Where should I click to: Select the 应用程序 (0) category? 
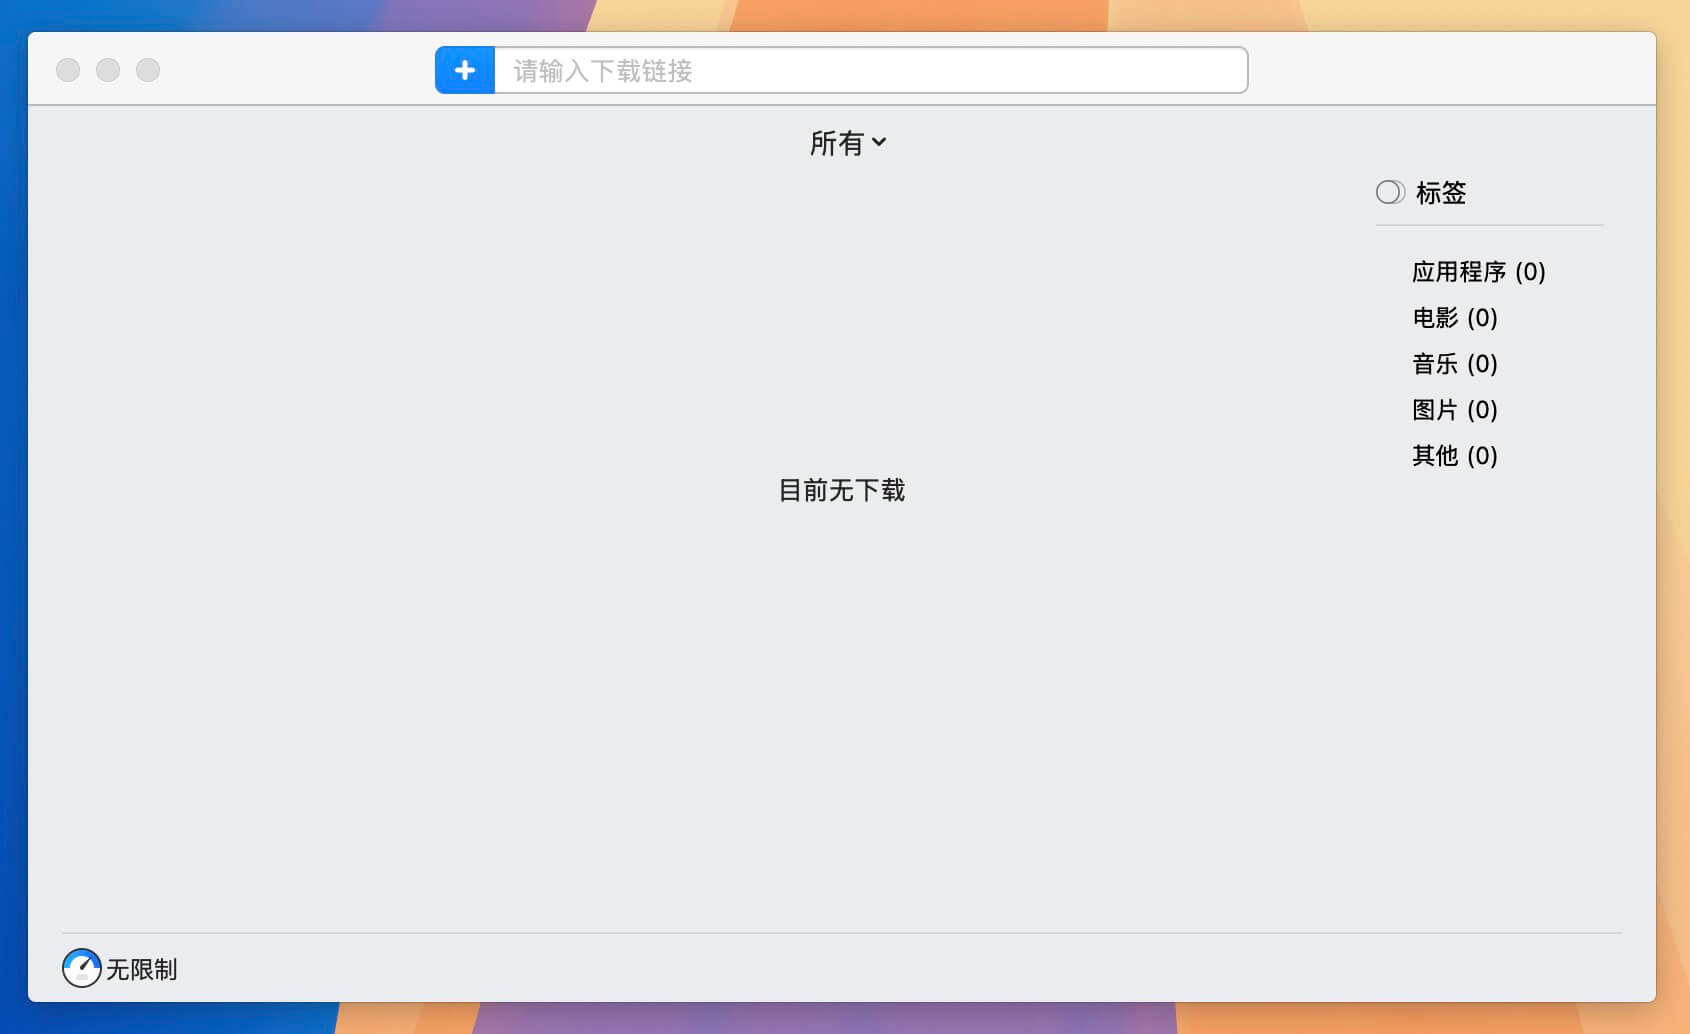point(1478,272)
